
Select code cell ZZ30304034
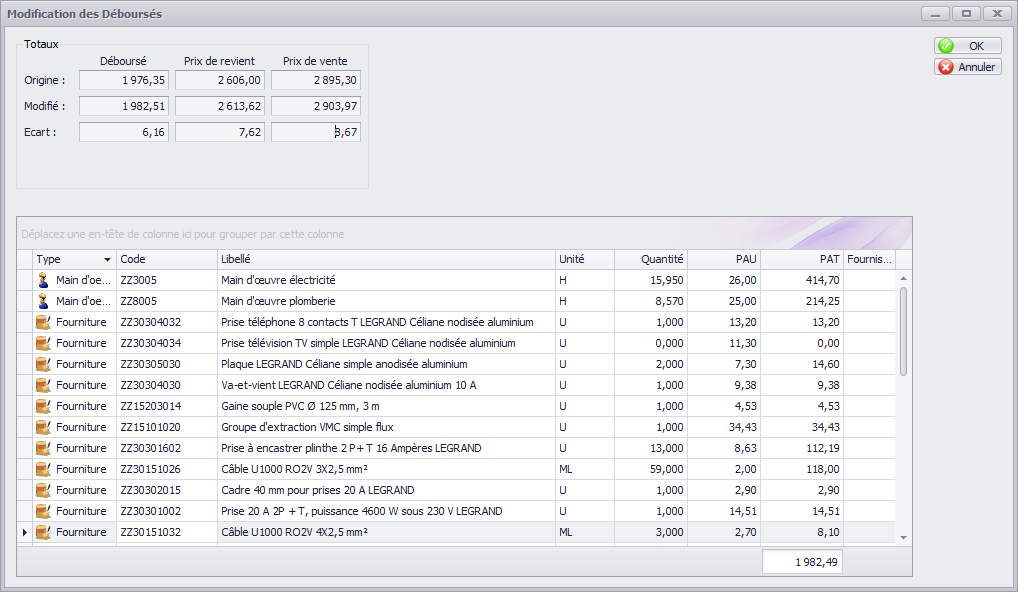(x=167, y=343)
